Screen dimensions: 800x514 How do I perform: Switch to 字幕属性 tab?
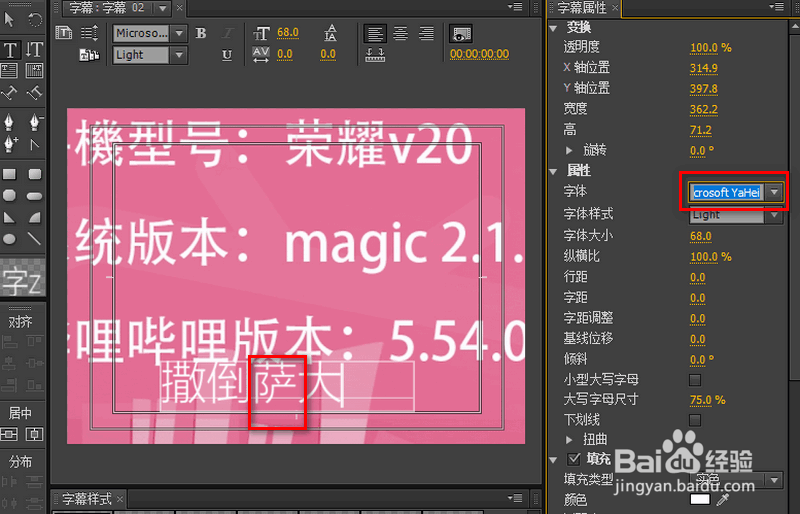(582, 8)
